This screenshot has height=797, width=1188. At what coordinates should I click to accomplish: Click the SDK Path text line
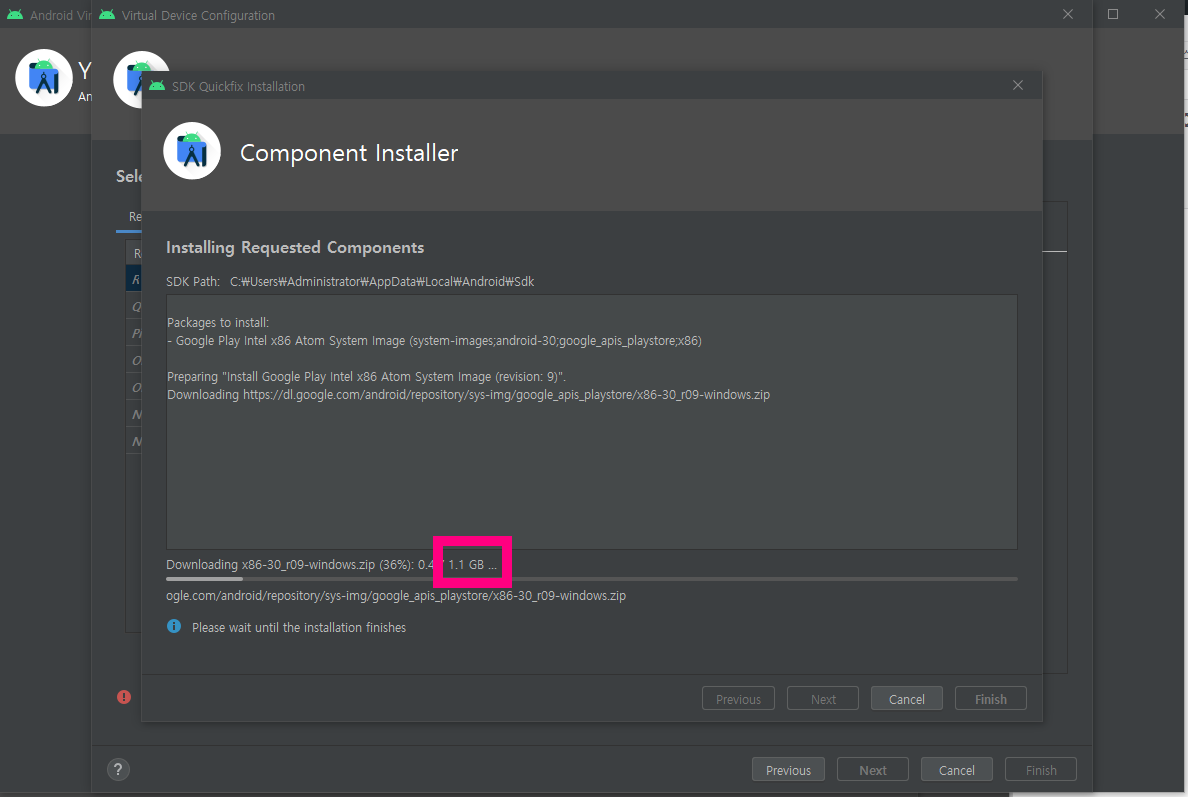pyautogui.click(x=350, y=281)
